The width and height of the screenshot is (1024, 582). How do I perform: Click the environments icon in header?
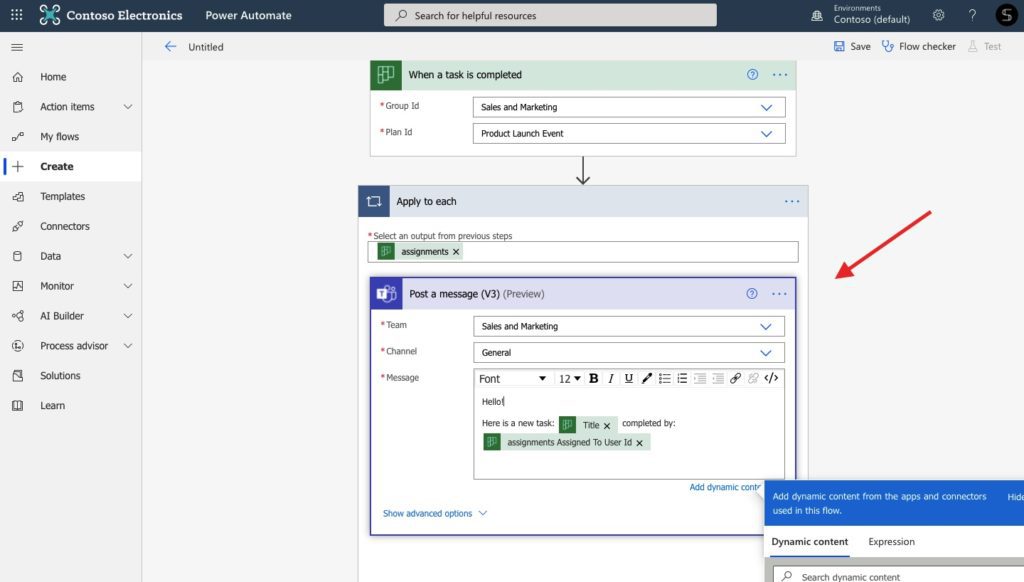(817, 16)
